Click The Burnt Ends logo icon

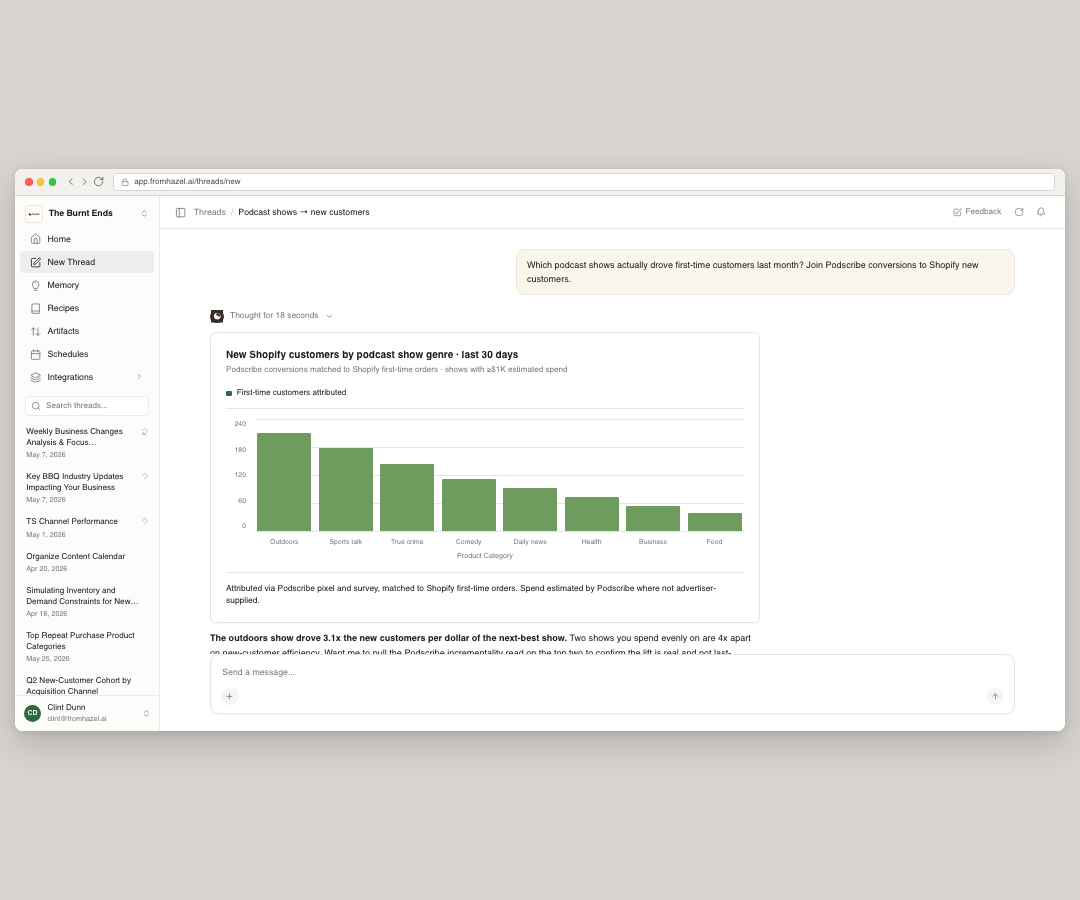(x=34, y=213)
